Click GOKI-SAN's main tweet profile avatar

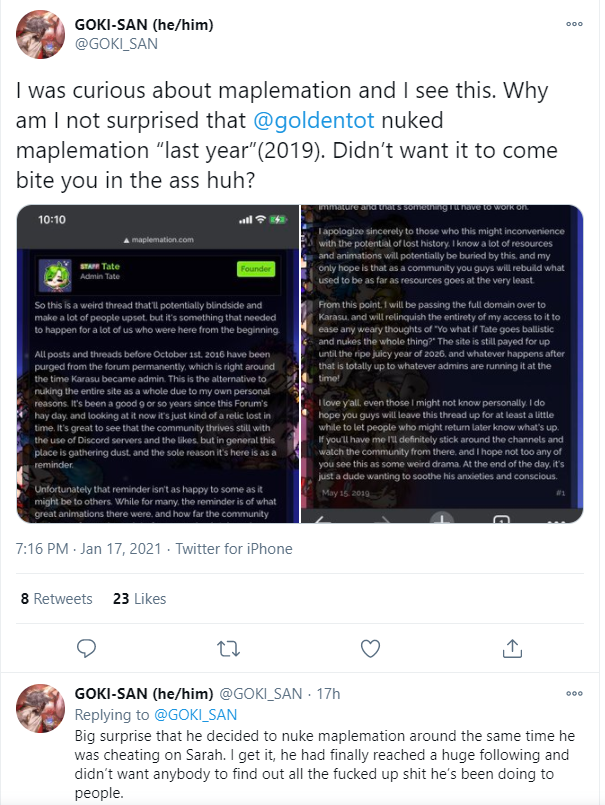pos(41,34)
